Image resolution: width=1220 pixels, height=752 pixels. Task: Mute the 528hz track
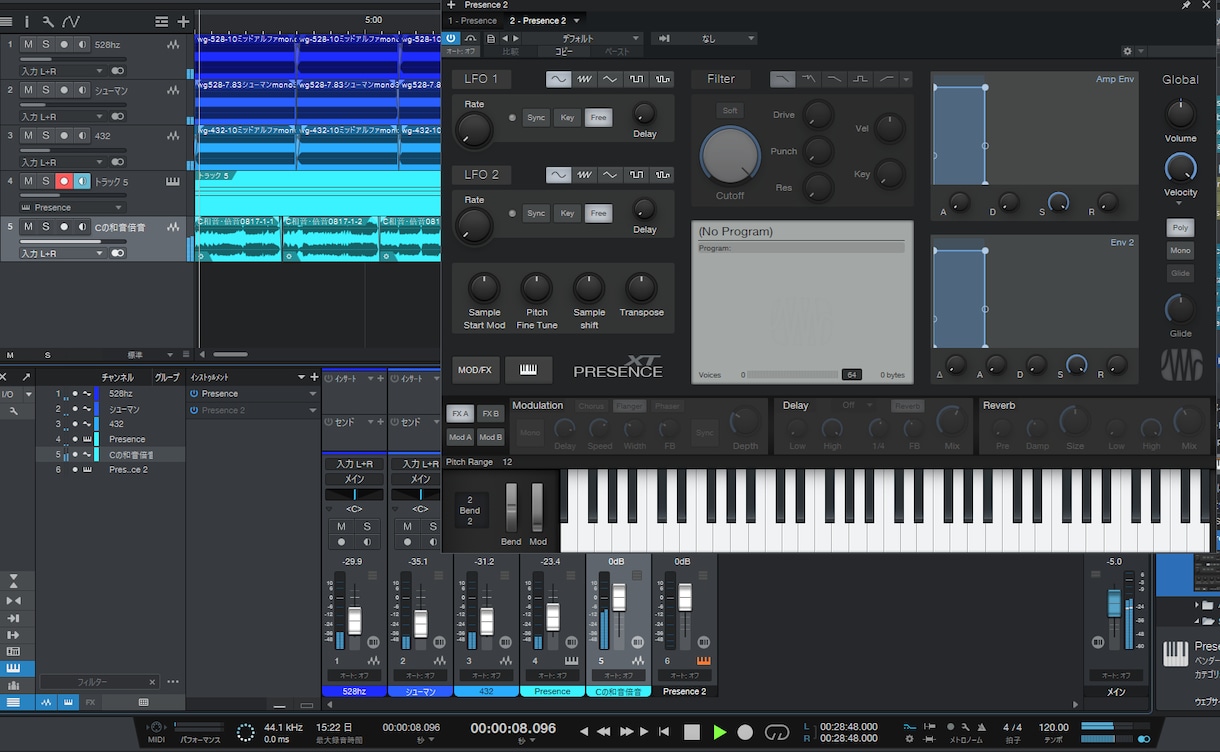(x=28, y=45)
